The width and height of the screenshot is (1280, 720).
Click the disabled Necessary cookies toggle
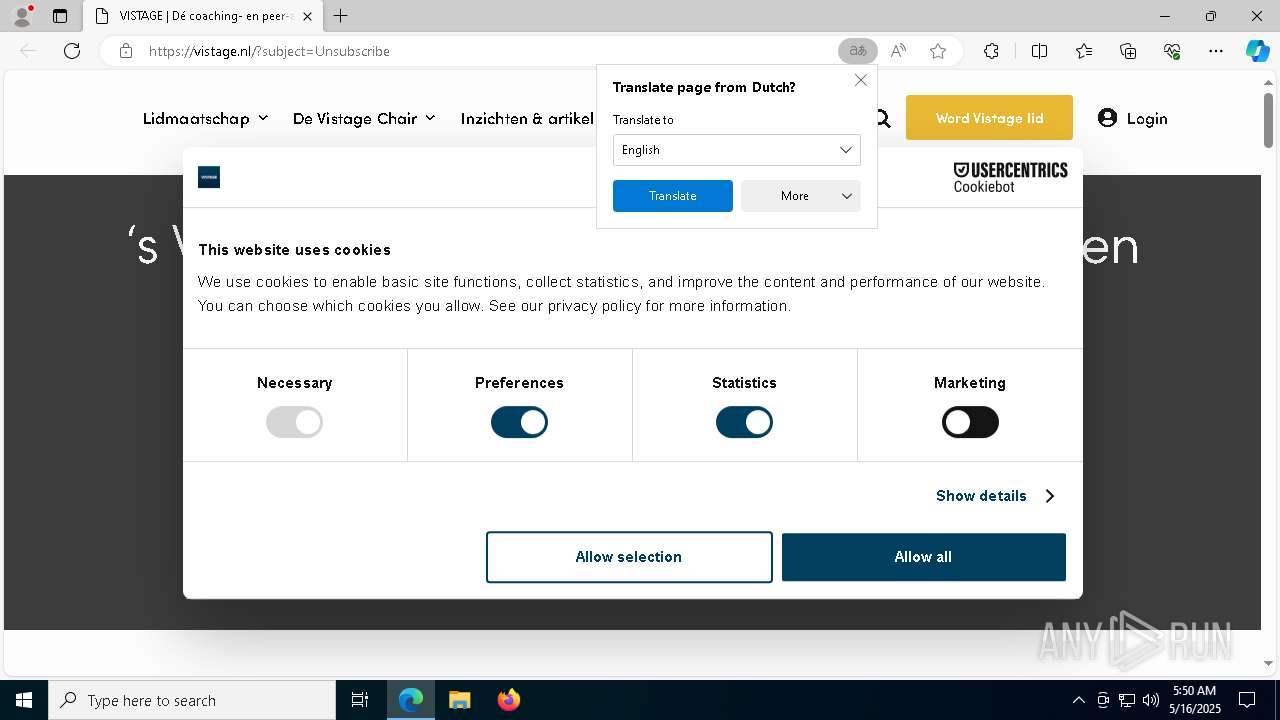(x=294, y=422)
